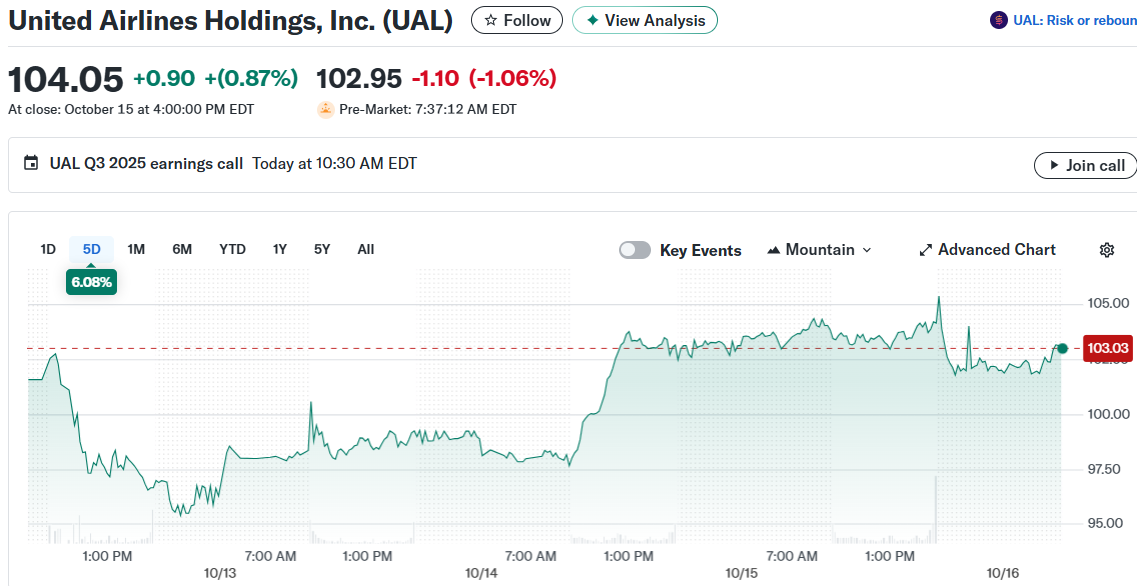Click the Advanced Chart expand arrows icon

coord(926,250)
